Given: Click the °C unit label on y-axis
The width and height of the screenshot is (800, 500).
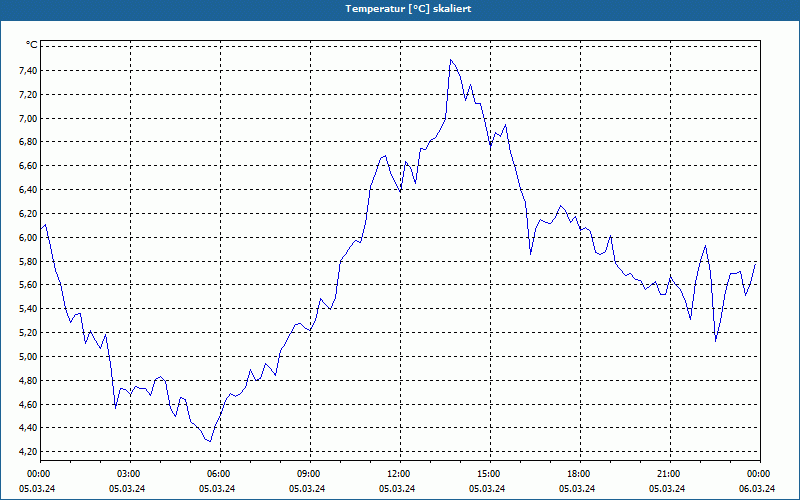Looking at the screenshot, I should tap(32, 45).
